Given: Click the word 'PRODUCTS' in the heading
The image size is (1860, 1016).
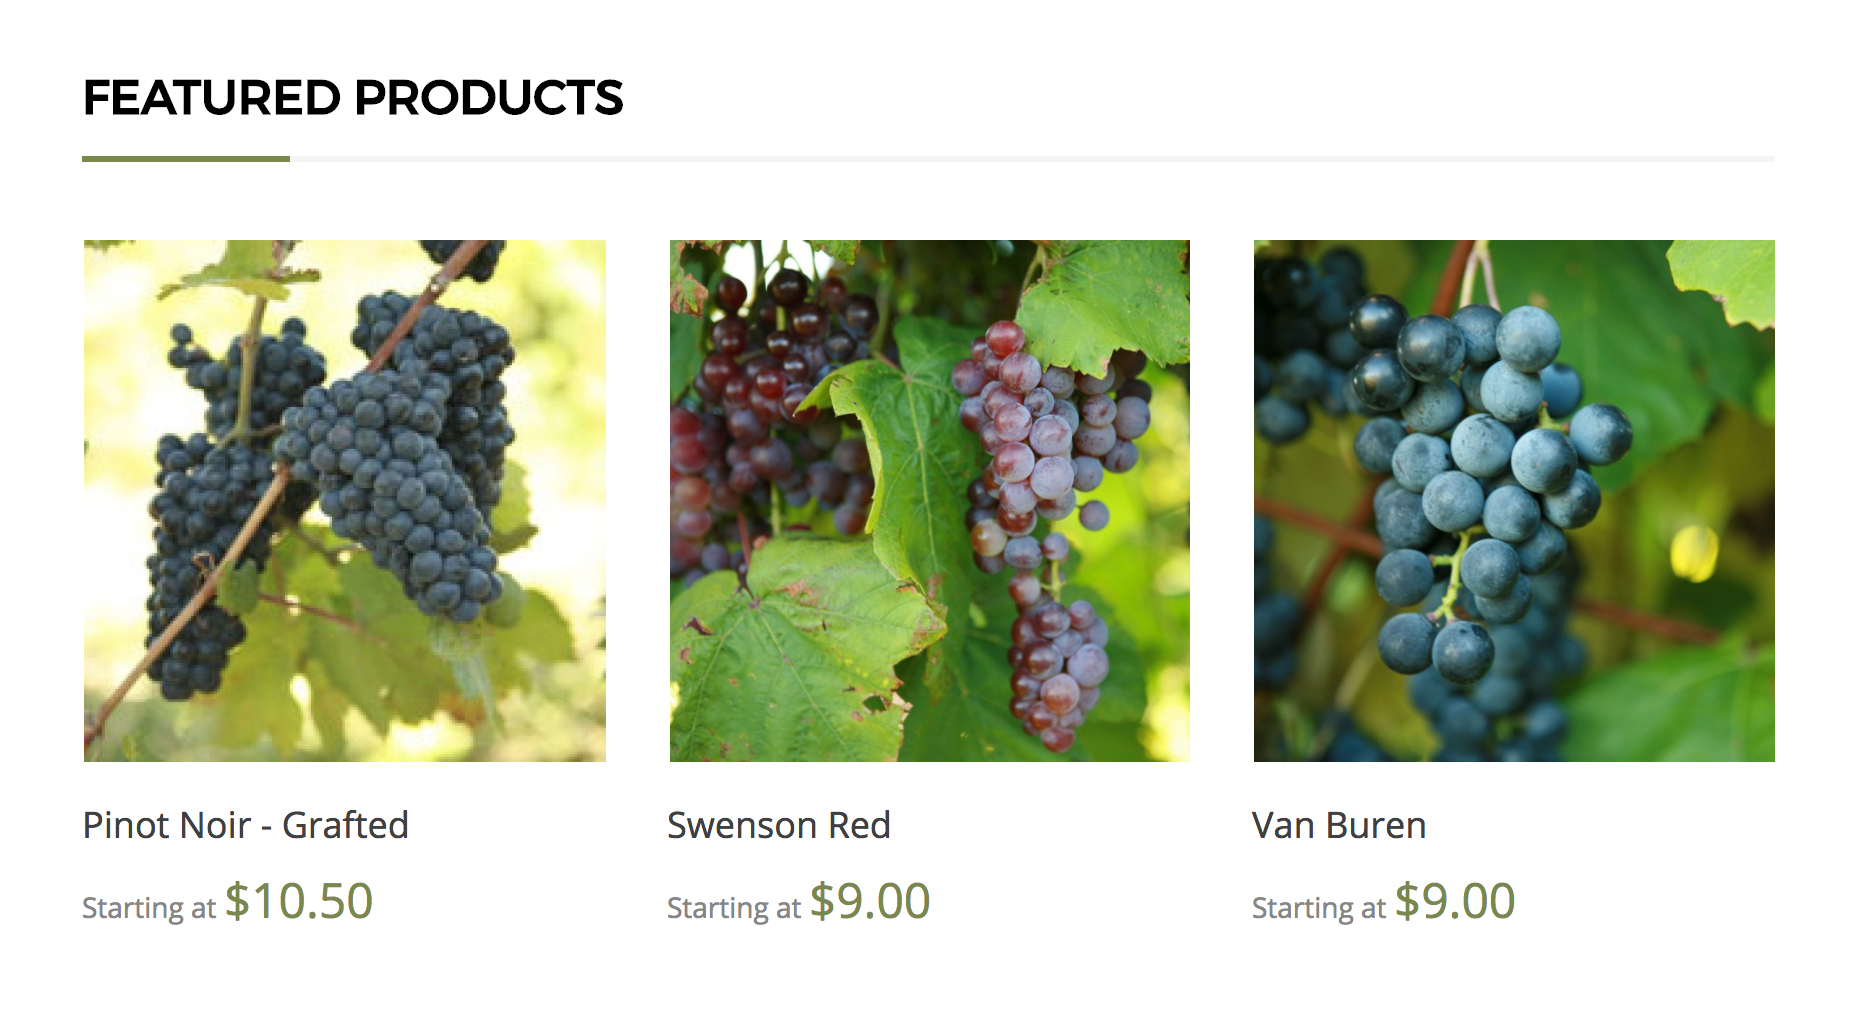Looking at the screenshot, I should tap(489, 98).
